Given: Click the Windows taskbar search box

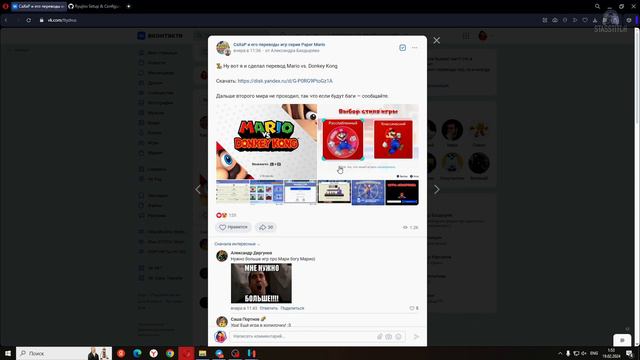Looking at the screenshot, I should pyautogui.click(x=64, y=353).
